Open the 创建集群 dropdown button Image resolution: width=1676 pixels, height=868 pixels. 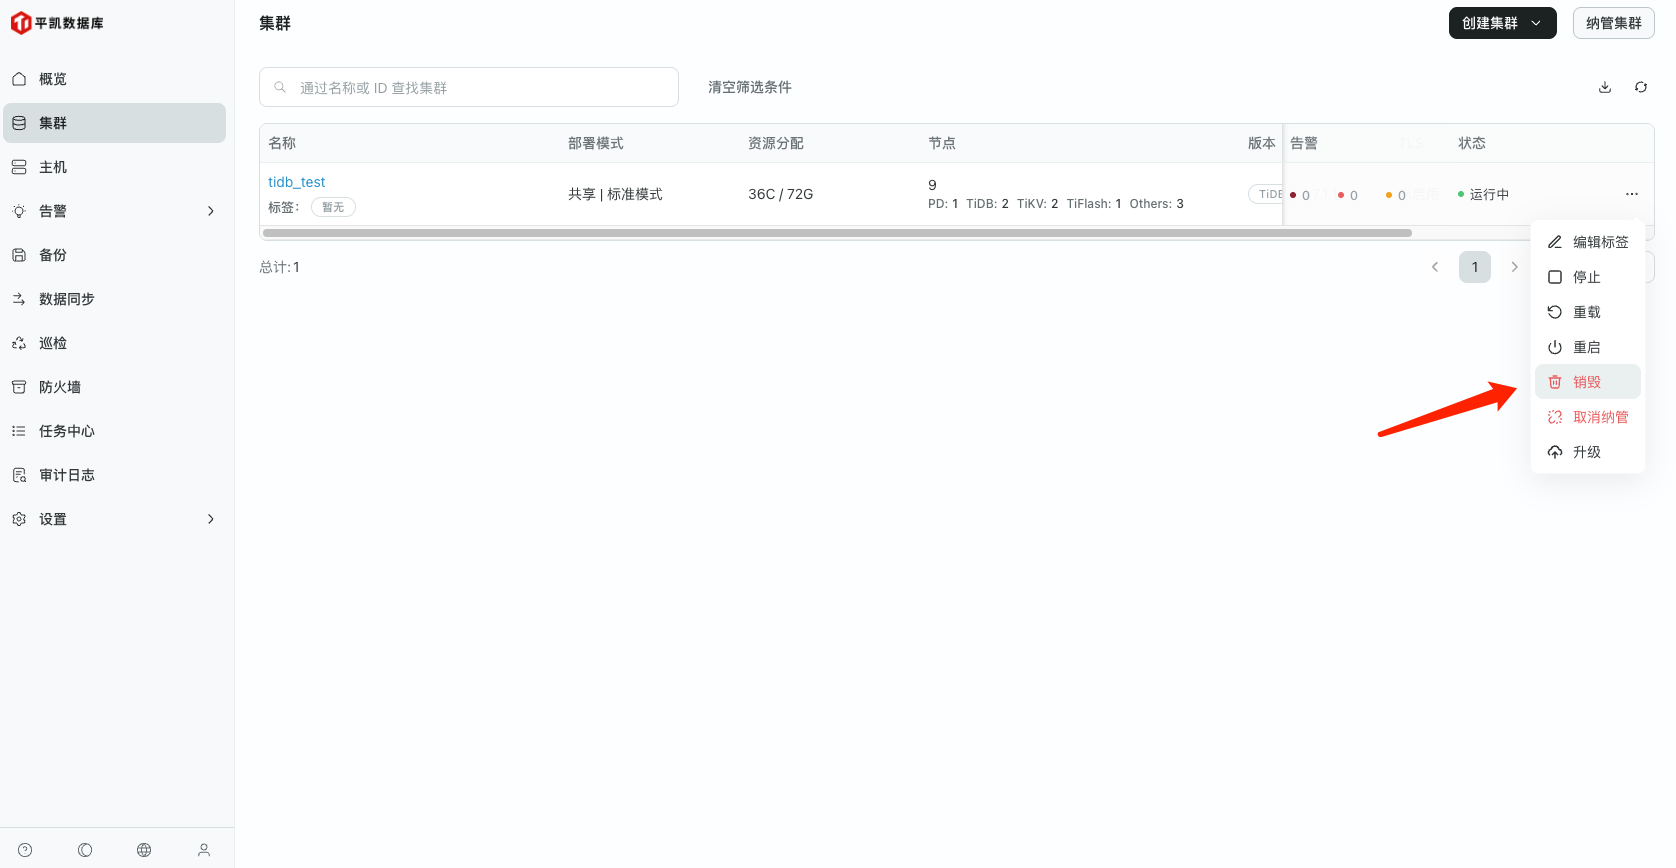pyautogui.click(x=1502, y=23)
